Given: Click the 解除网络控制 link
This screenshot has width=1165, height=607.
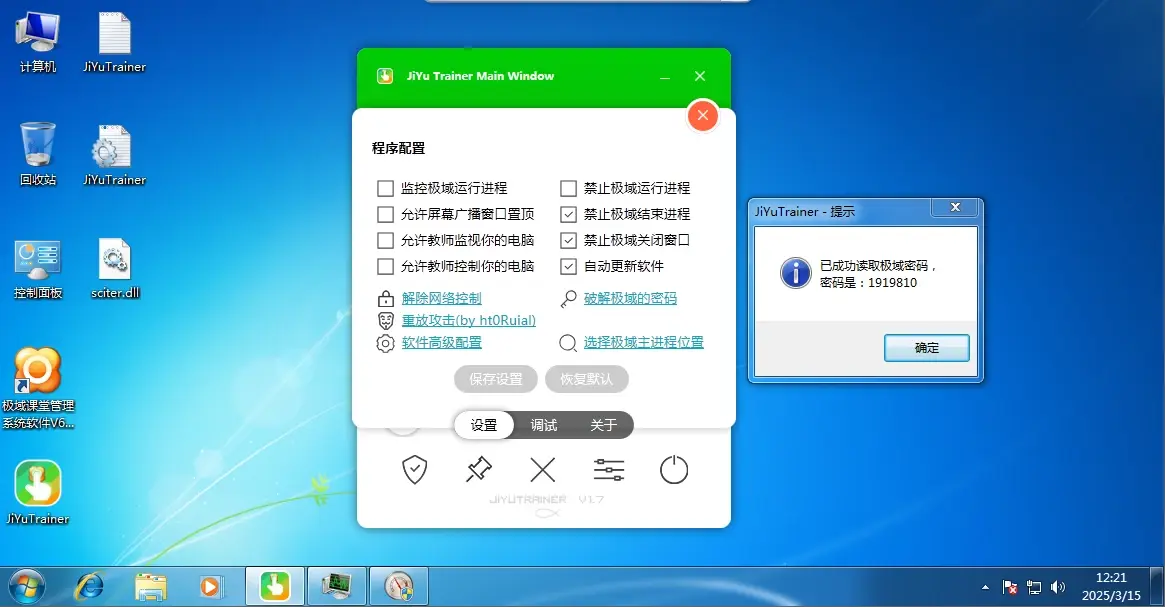Looking at the screenshot, I should pos(441,298).
